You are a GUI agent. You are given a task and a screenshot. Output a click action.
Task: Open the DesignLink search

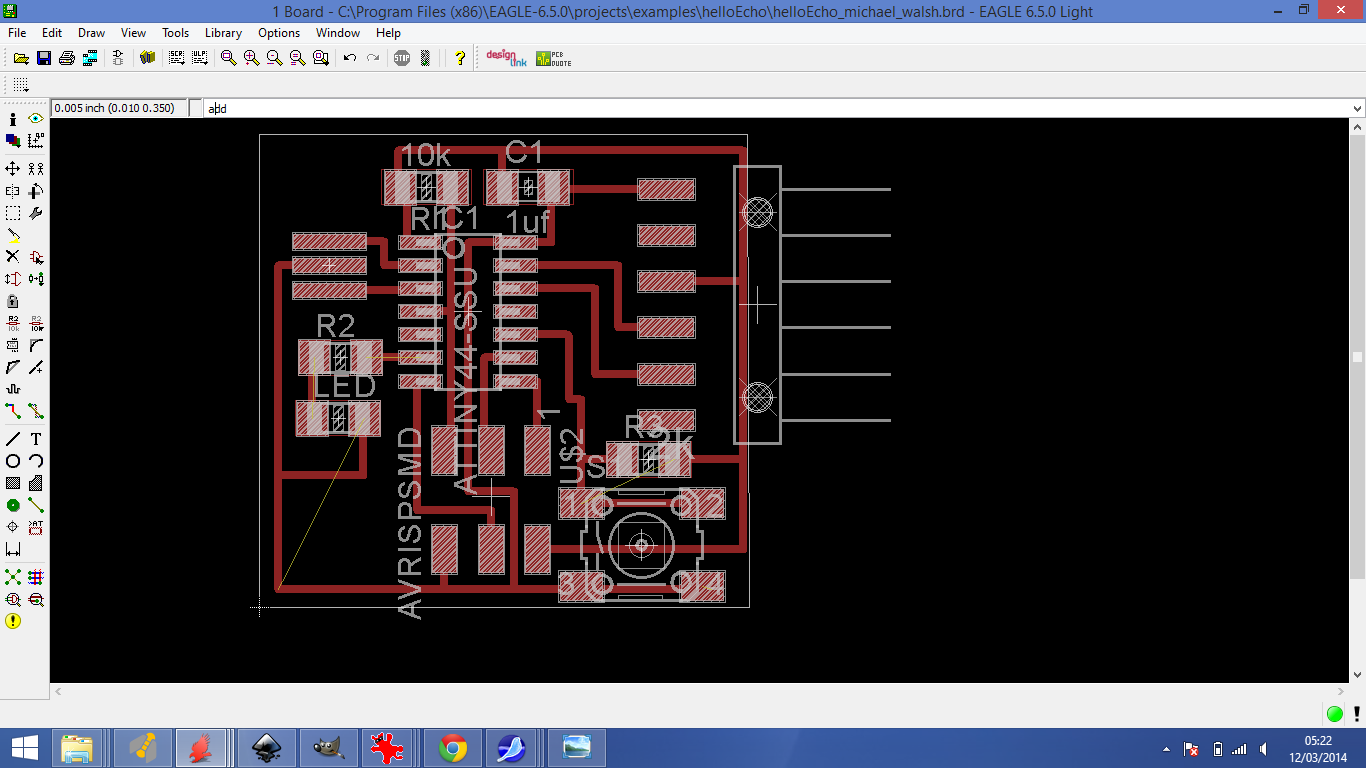507,58
